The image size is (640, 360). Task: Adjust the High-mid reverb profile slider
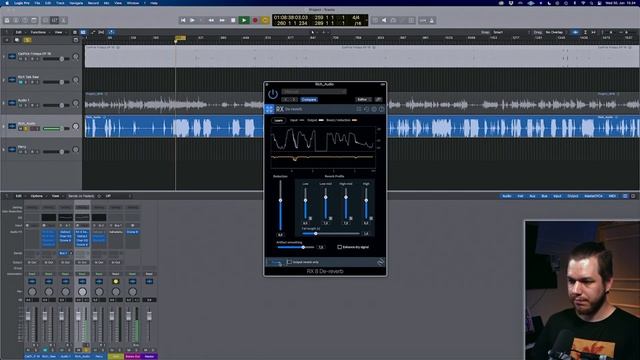(x=346, y=198)
